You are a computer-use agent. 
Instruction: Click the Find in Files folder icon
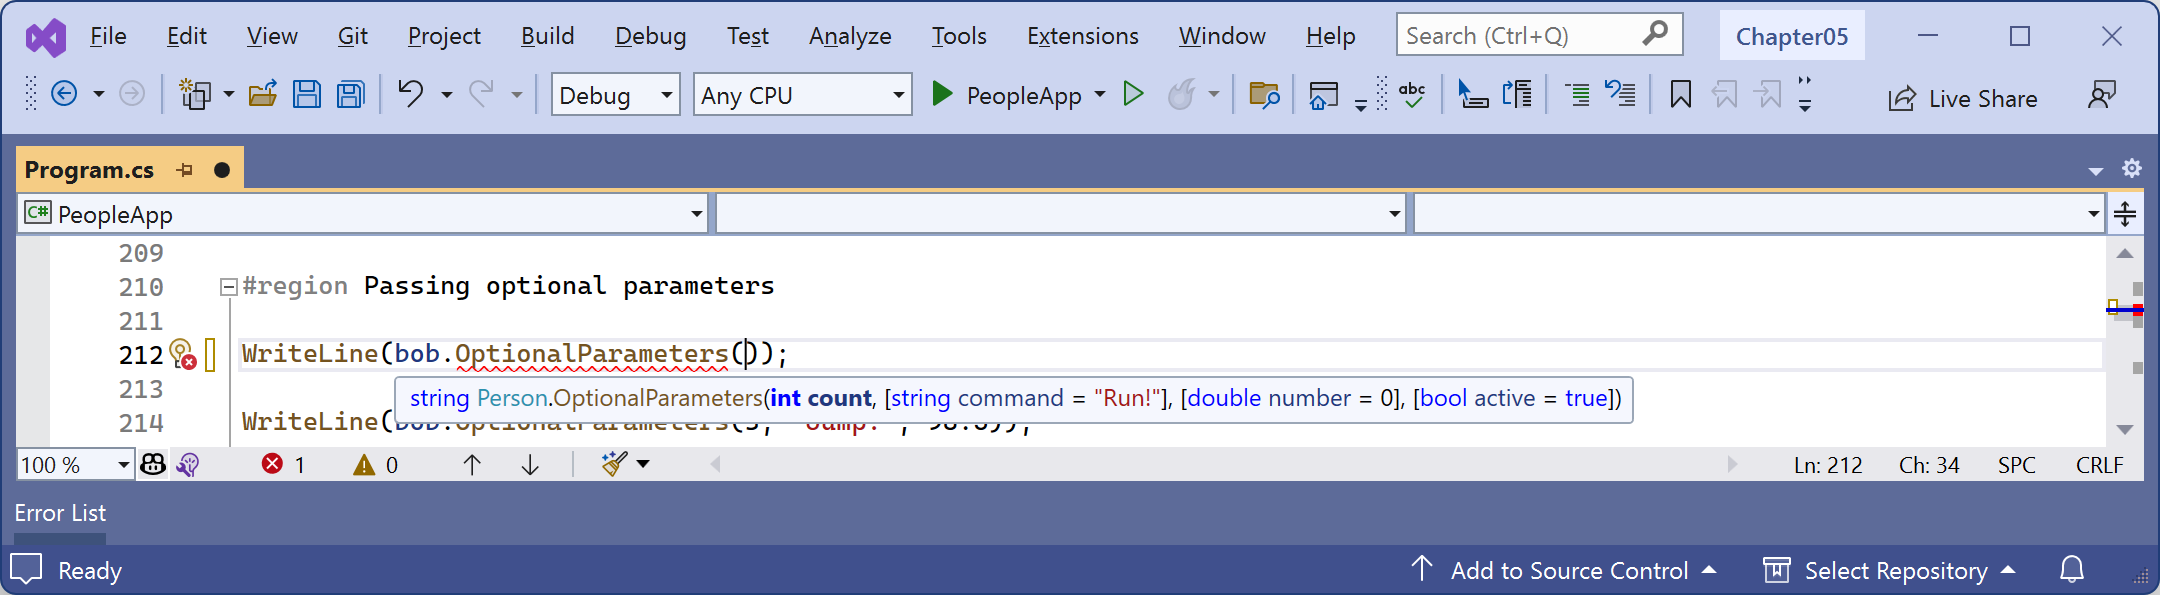coord(1265,95)
